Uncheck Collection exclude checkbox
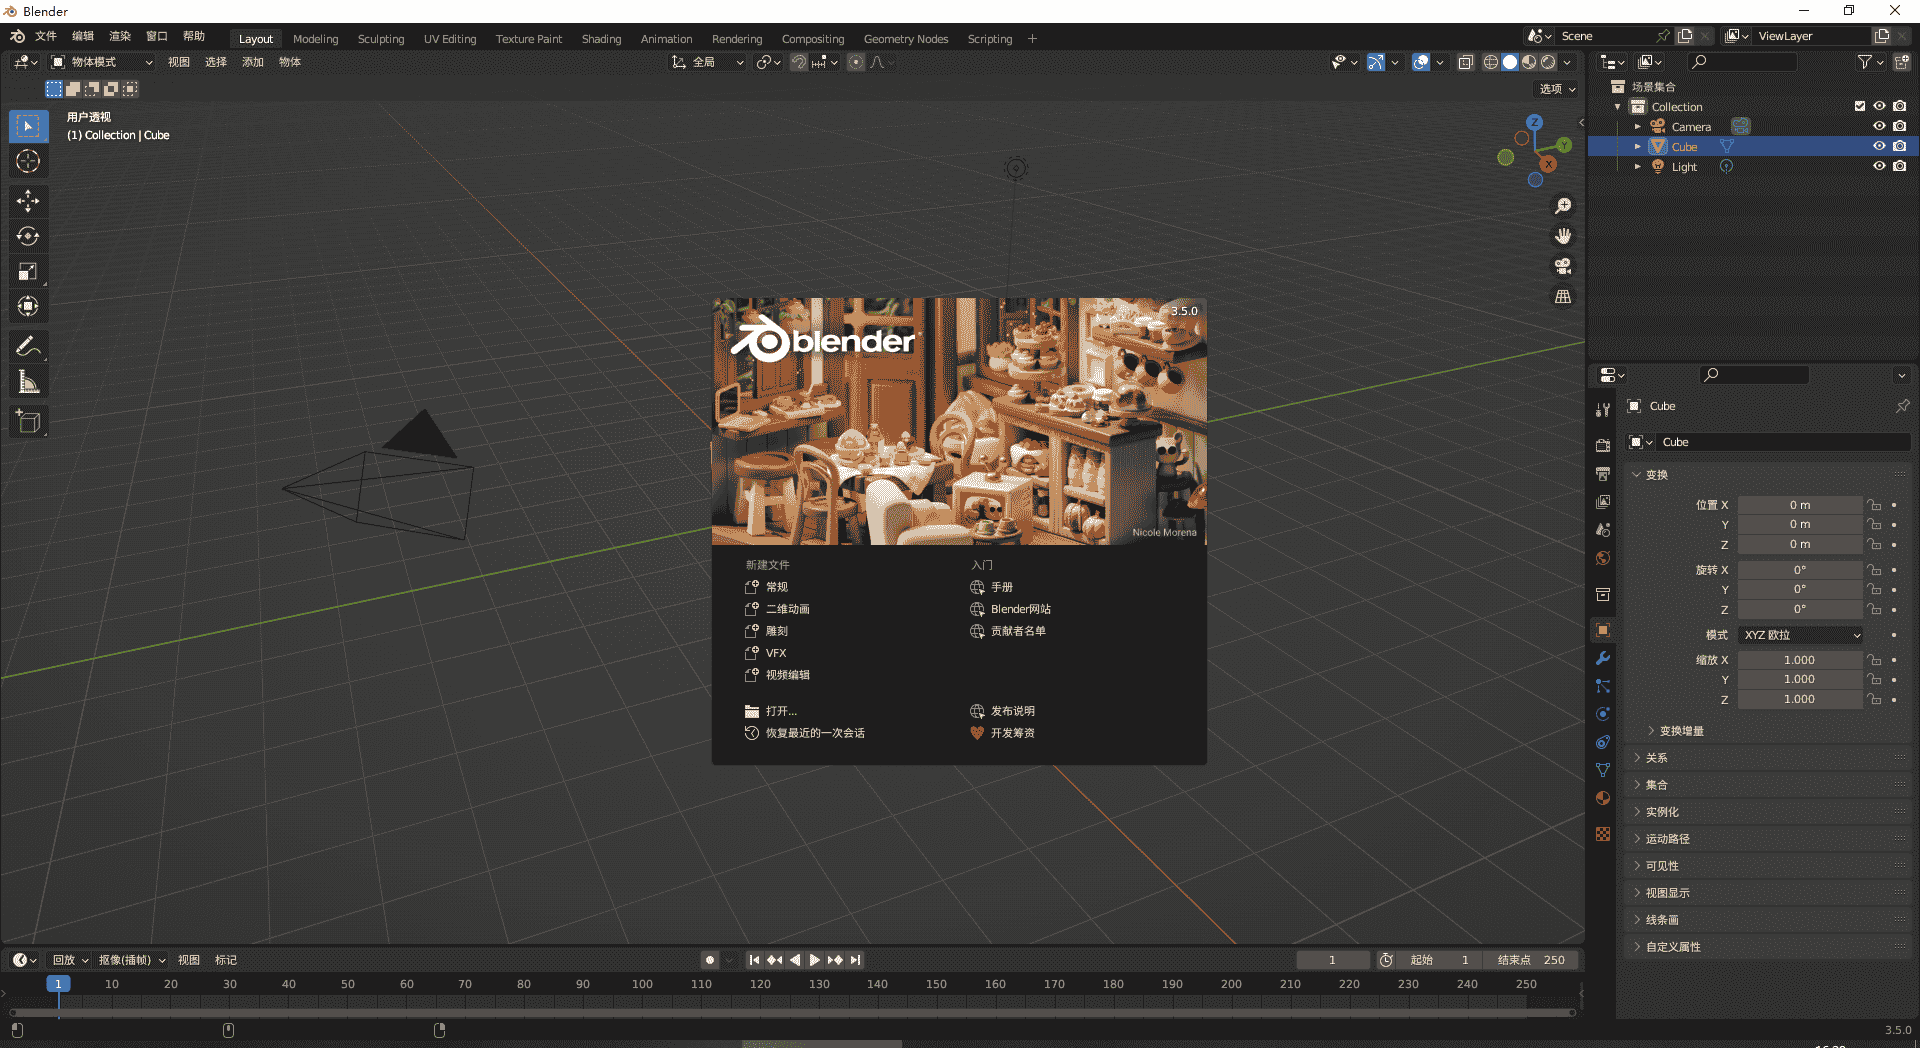Image resolution: width=1920 pixels, height=1048 pixels. (x=1860, y=106)
